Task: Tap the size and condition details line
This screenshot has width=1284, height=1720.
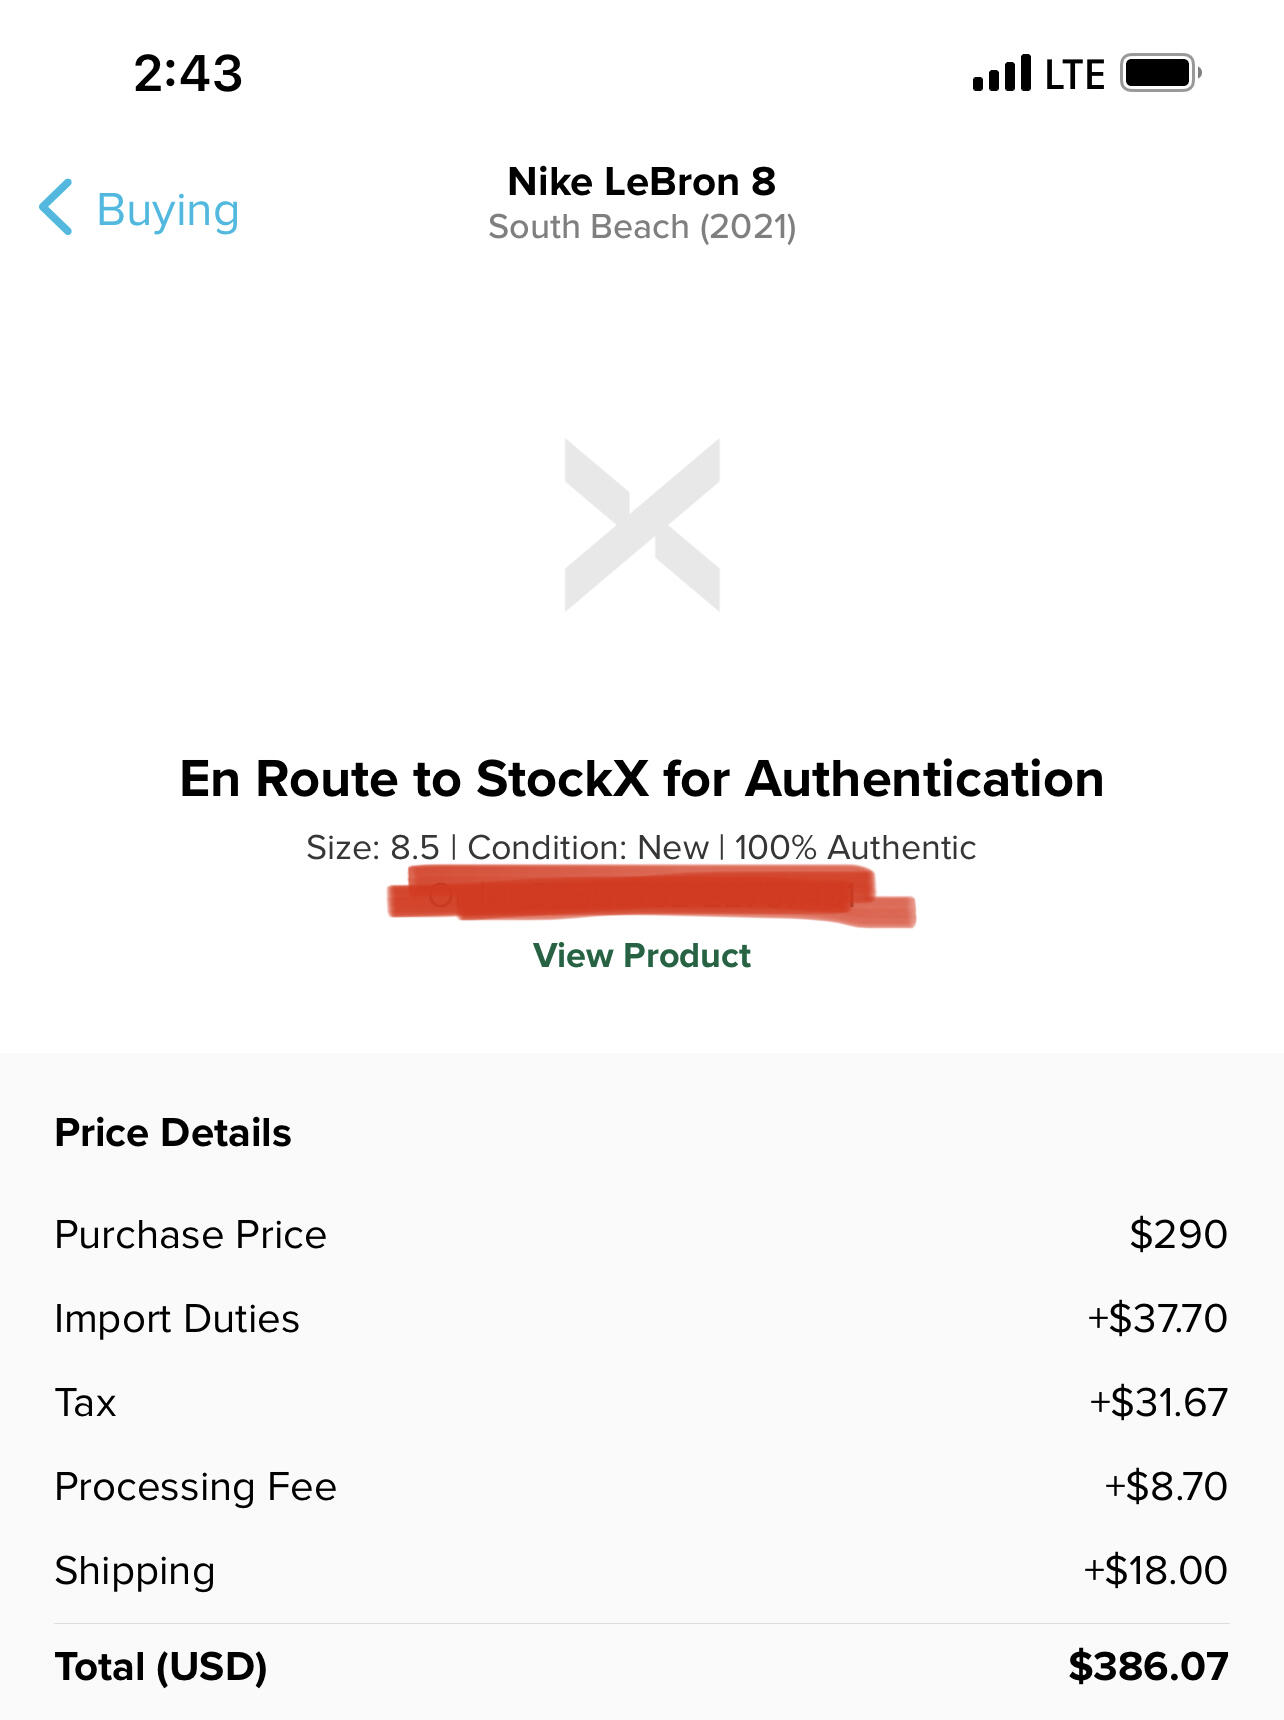Action: click(x=642, y=847)
